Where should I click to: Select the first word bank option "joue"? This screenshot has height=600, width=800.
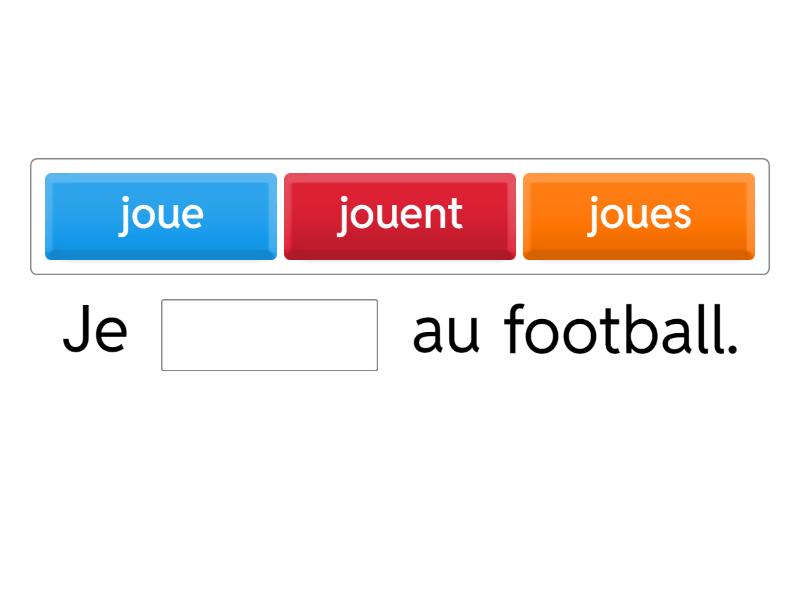coord(161,216)
